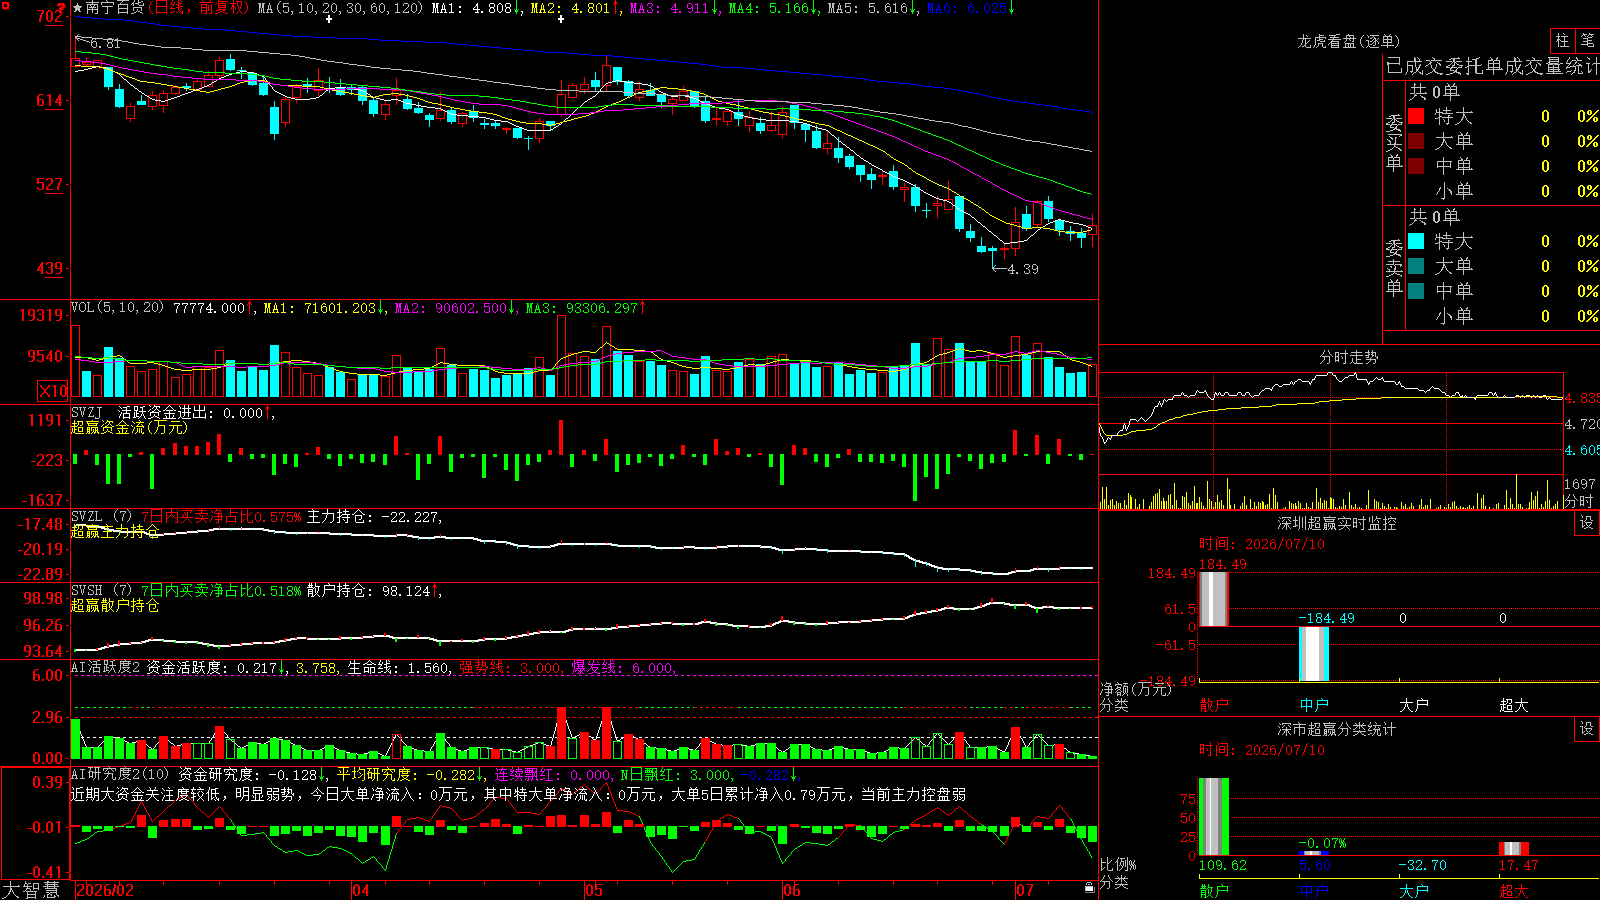Click the AI活跃度2 indicator label
Image resolution: width=1600 pixels, height=900 pixels.
tap(106, 667)
